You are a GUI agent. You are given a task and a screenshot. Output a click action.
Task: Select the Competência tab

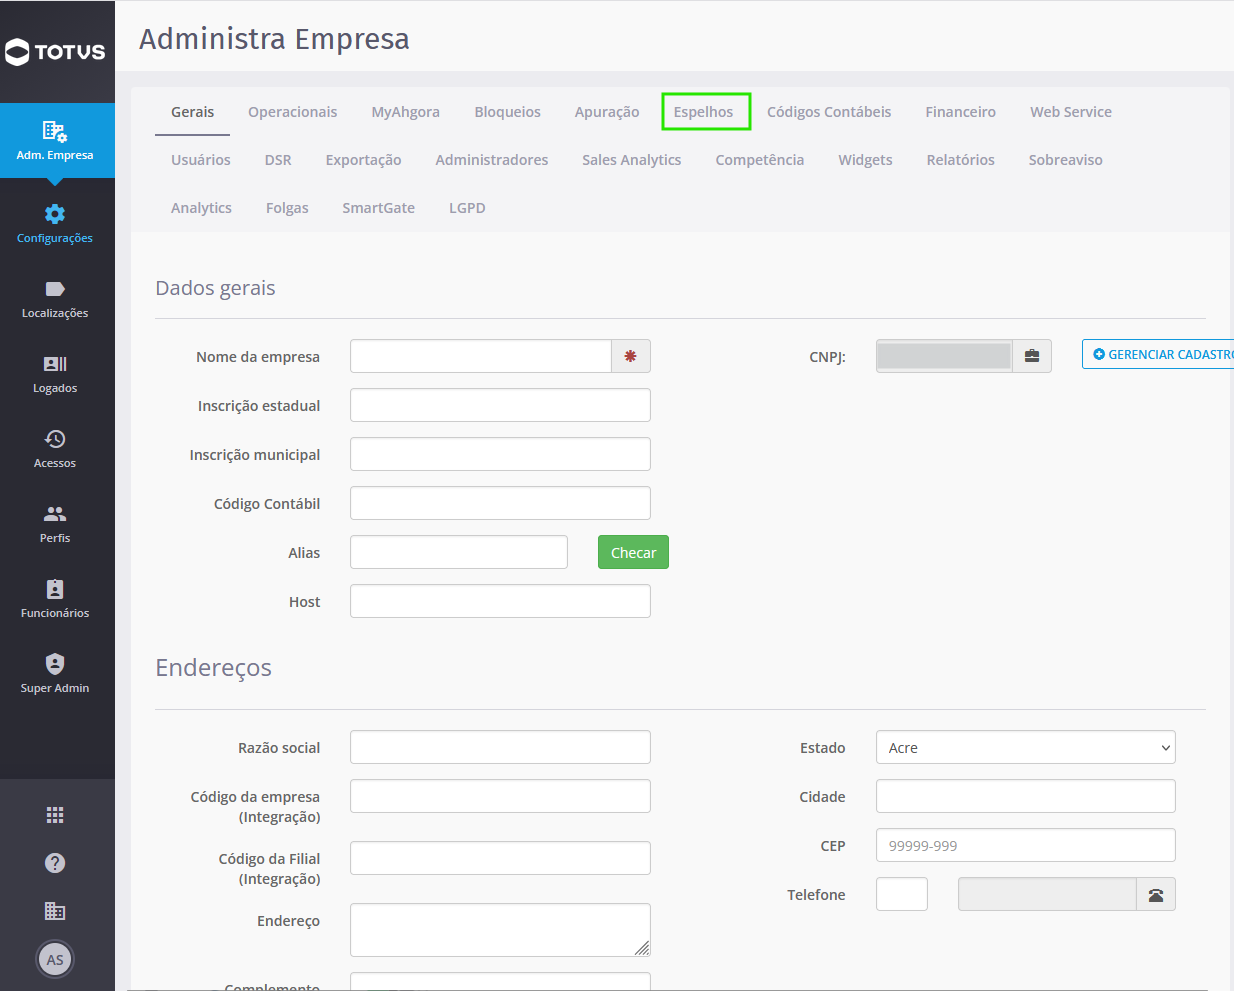coord(760,160)
